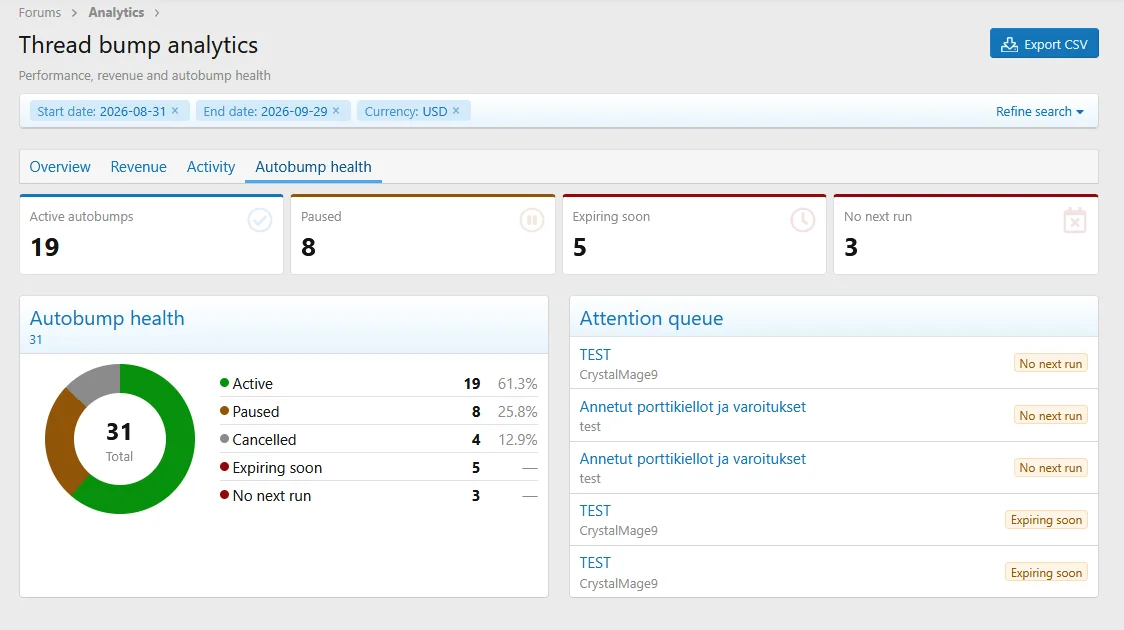The image size is (1124, 630).
Task: Click the Paused pause icon
Action: point(532,220)
